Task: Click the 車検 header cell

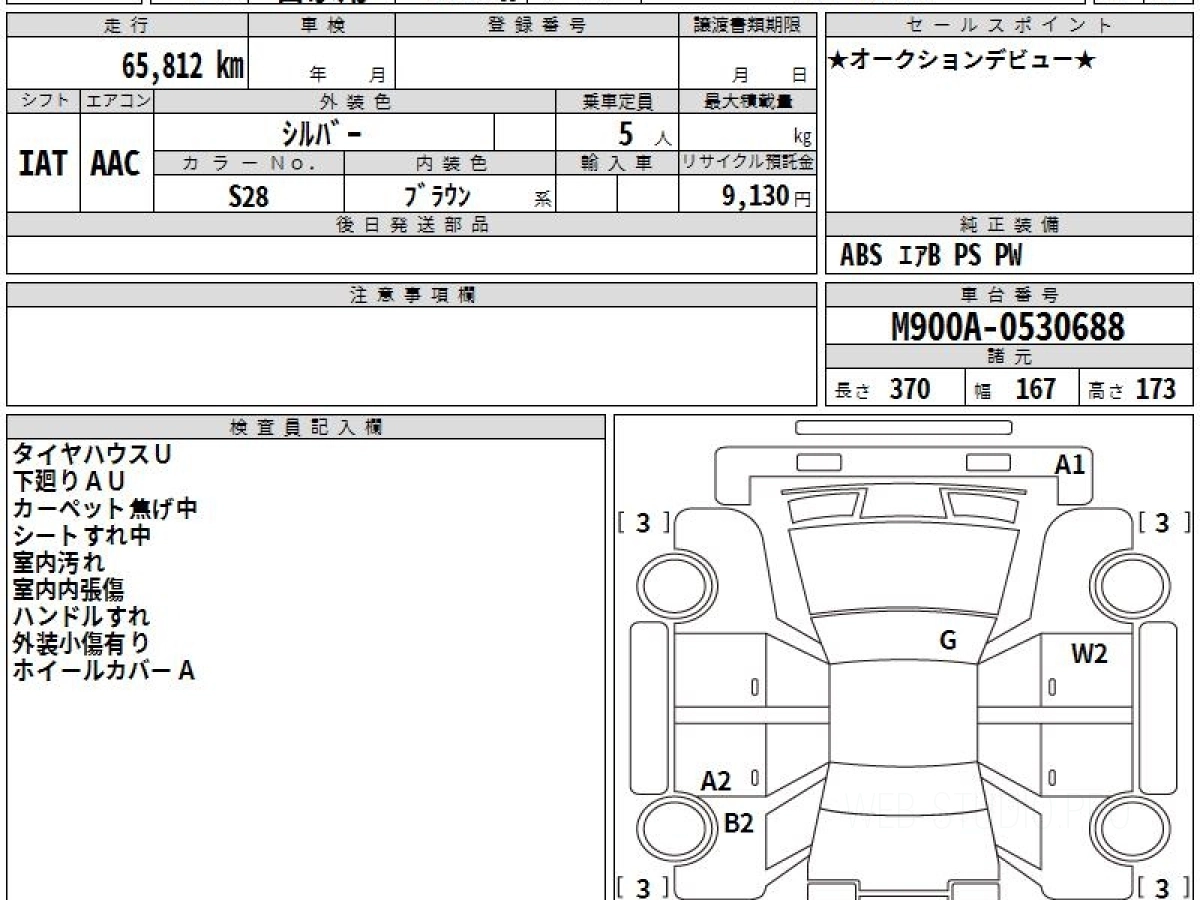Action: 322,26
